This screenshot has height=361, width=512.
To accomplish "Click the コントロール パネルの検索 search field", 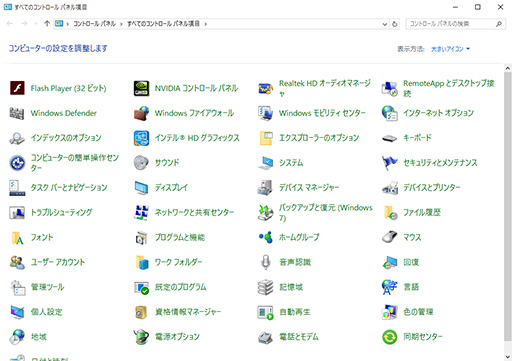I will coord(451,24).
